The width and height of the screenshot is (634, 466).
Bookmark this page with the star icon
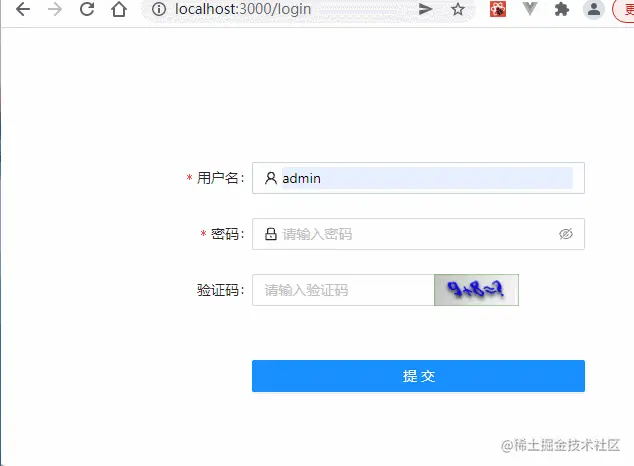(x=458, y=9)
